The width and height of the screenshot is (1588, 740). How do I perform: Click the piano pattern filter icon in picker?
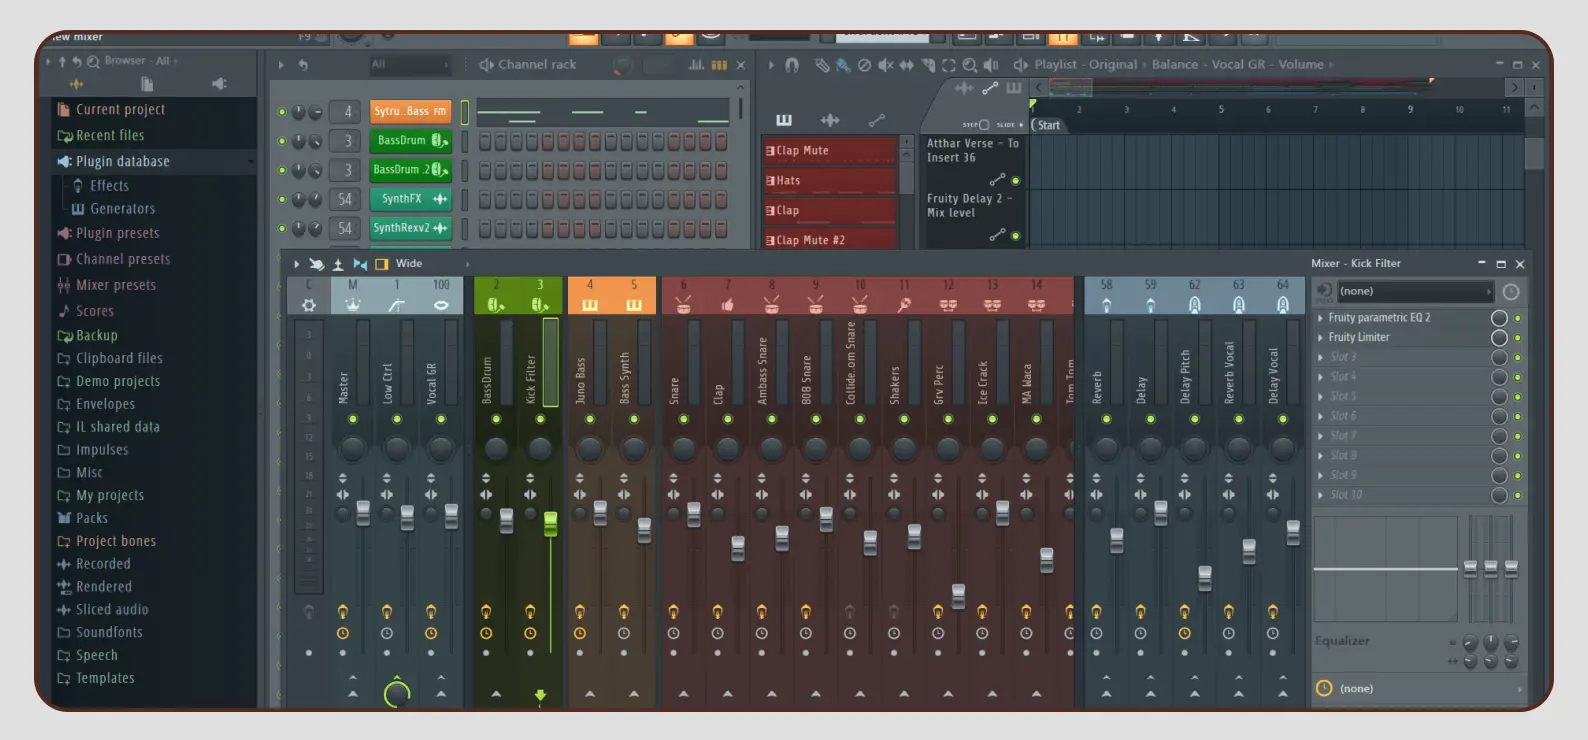[x=784, y=120]
